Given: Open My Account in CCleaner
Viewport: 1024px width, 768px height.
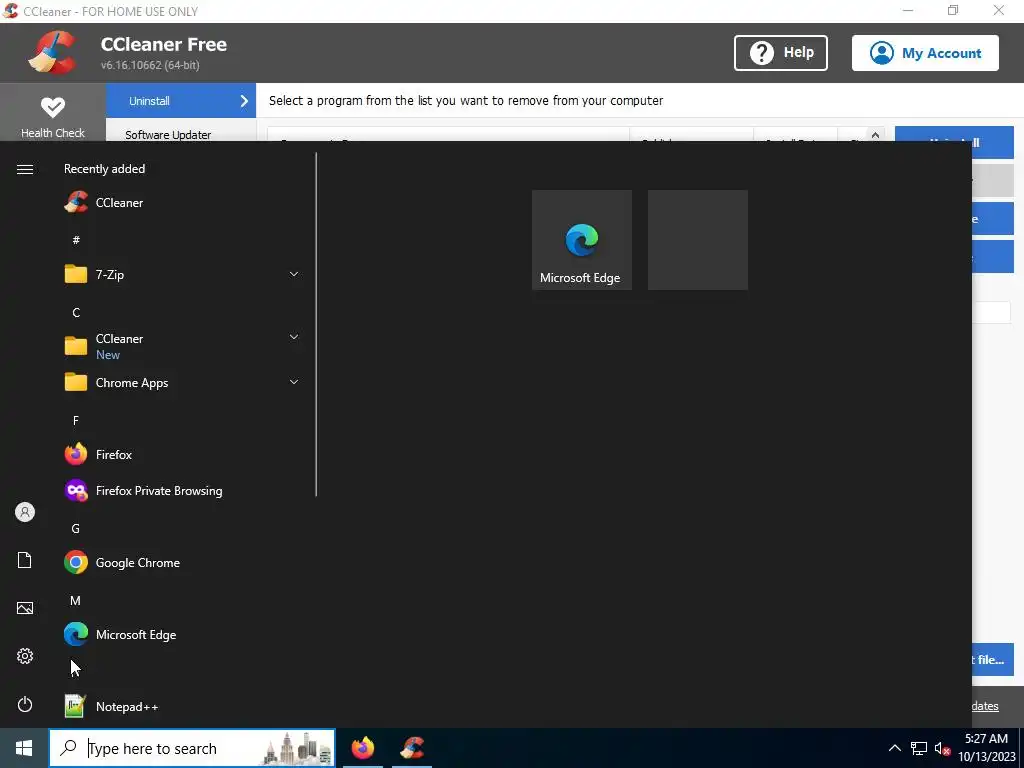Looking at the screenshot, I should click(925, 53).
